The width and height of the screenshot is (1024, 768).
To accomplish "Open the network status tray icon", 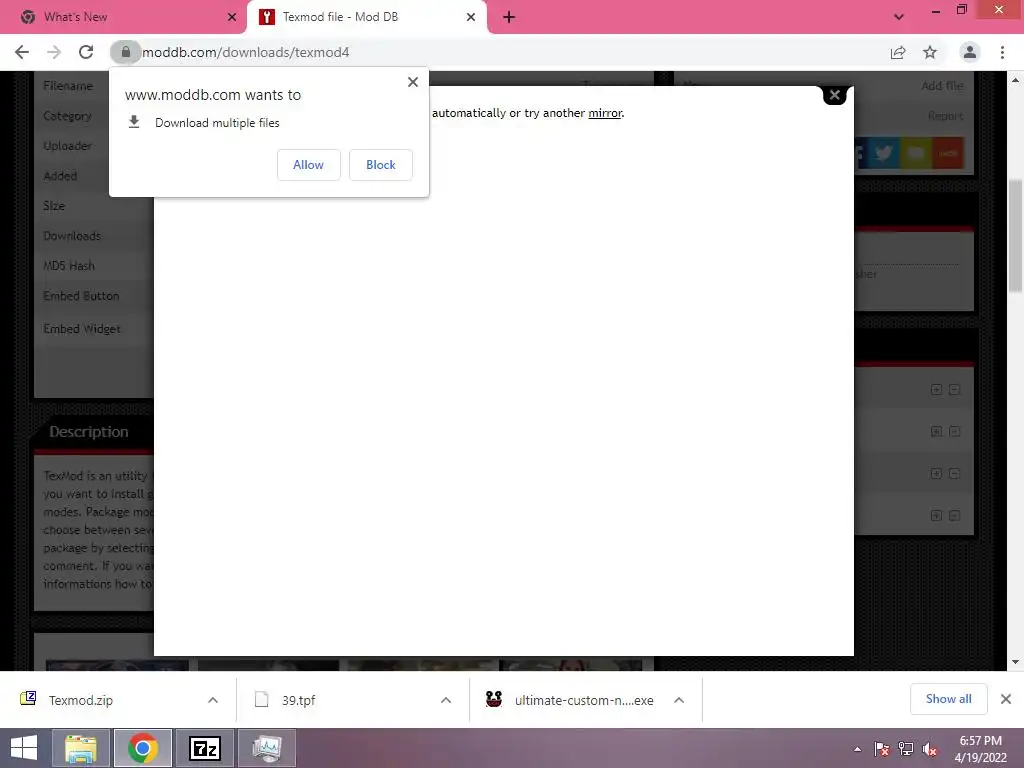I will (906, 749).
